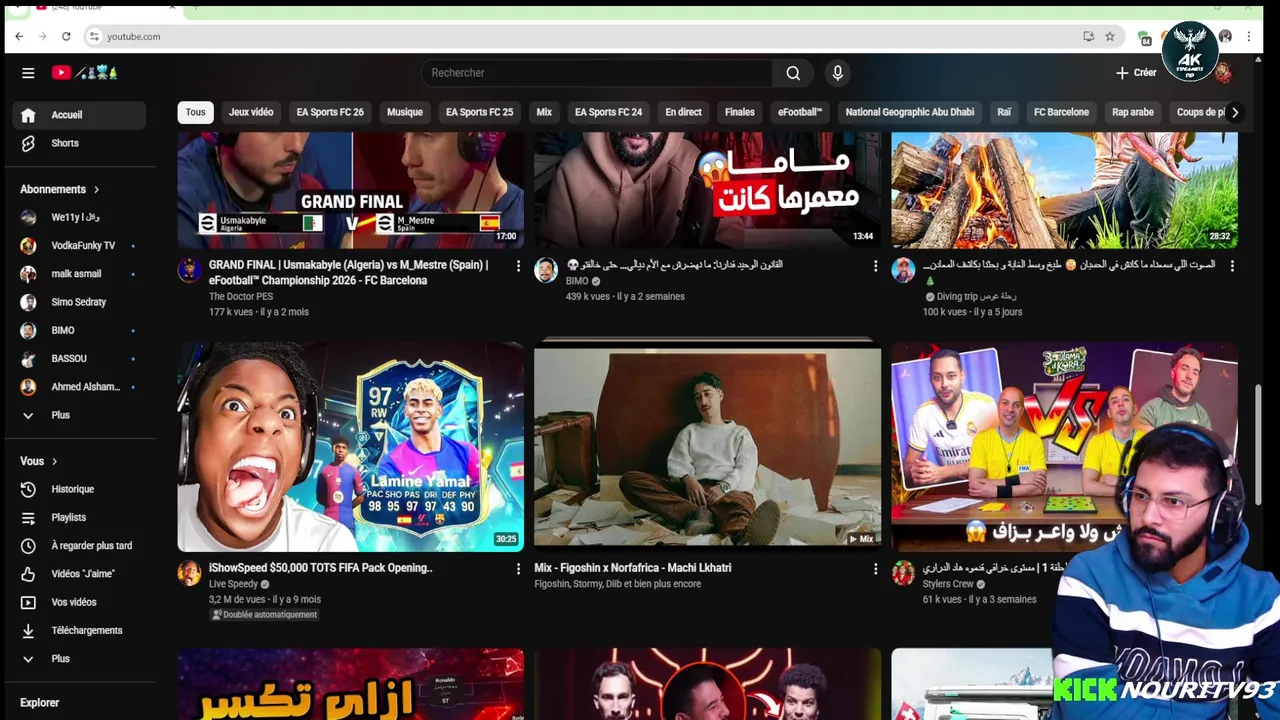
Task: Click the search magnifier button
Action: tap(793, 72)
